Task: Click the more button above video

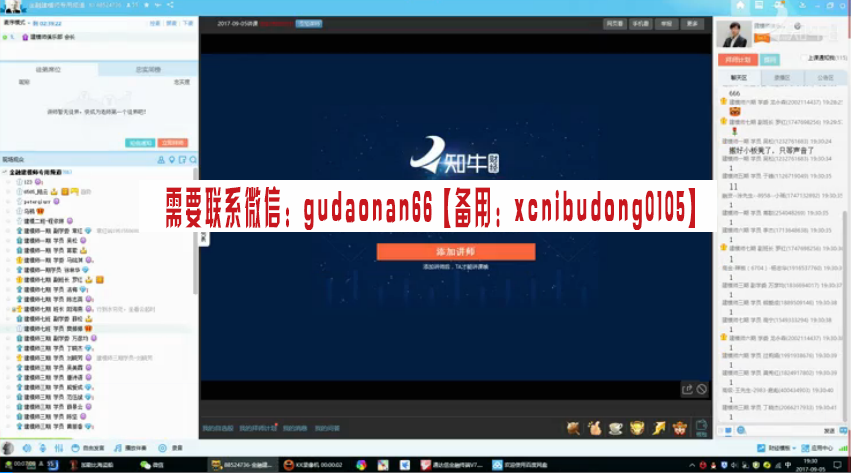Action: 693,24
